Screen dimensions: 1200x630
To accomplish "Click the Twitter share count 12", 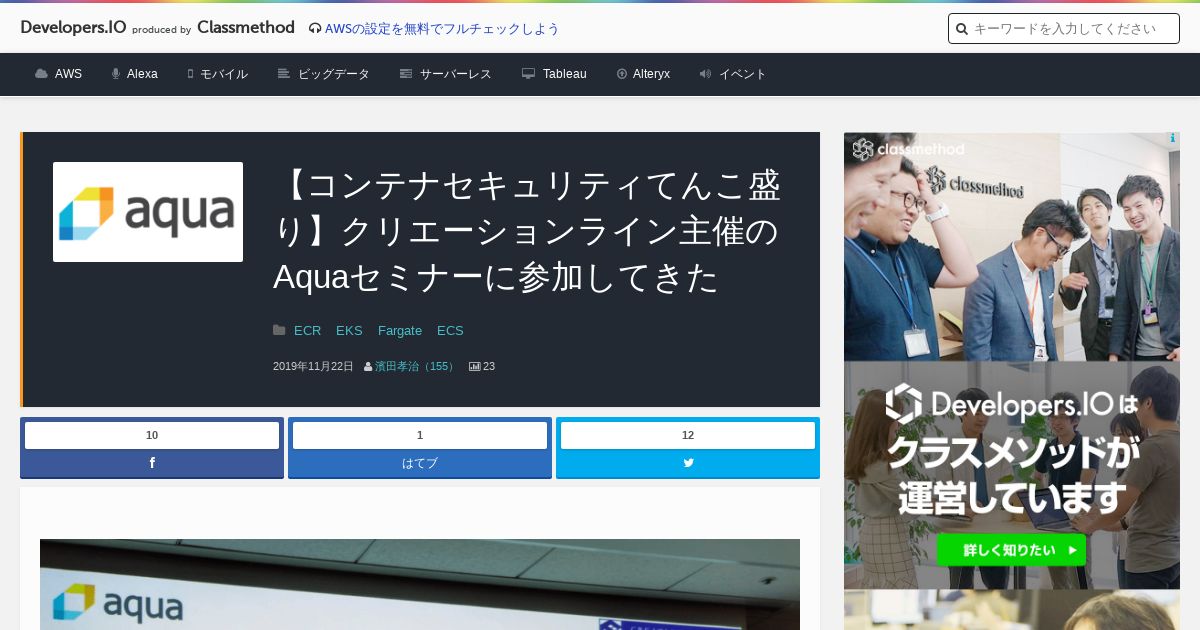I will click(688, 435).
